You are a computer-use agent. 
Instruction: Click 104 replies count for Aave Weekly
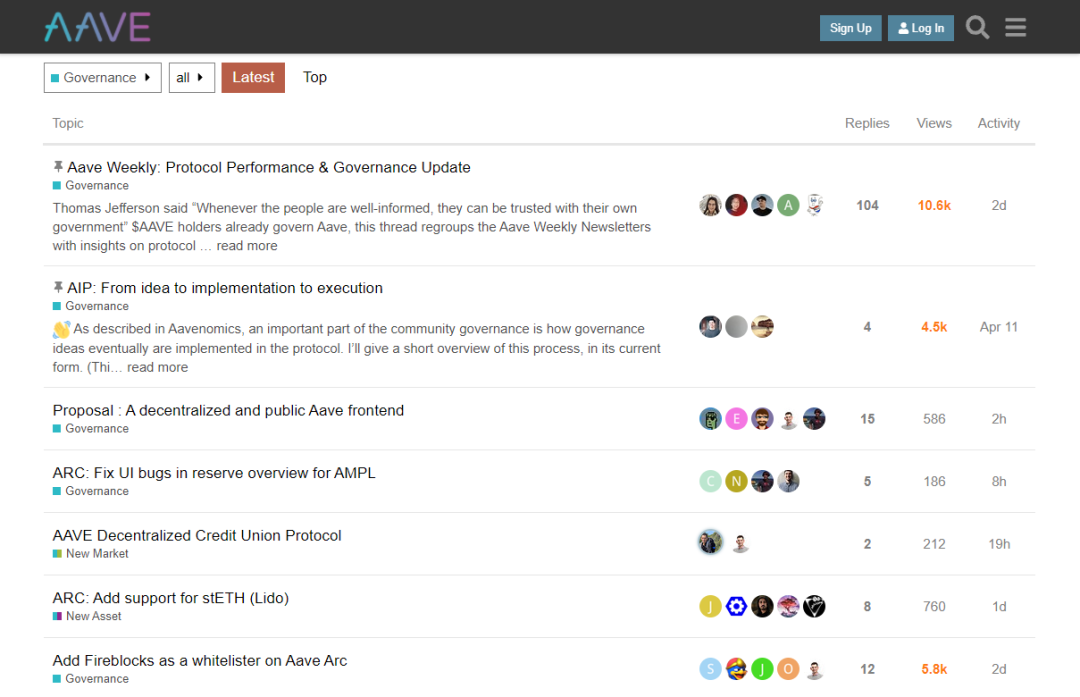(867, 205)
